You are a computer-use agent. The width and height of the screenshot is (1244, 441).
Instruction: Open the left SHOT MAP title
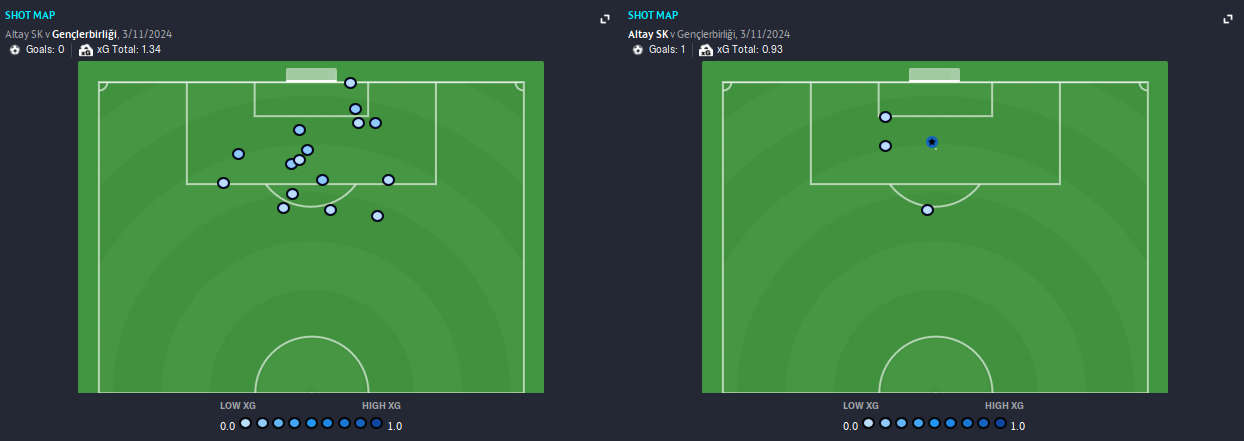pyautogui.click(x=30, y=15)
